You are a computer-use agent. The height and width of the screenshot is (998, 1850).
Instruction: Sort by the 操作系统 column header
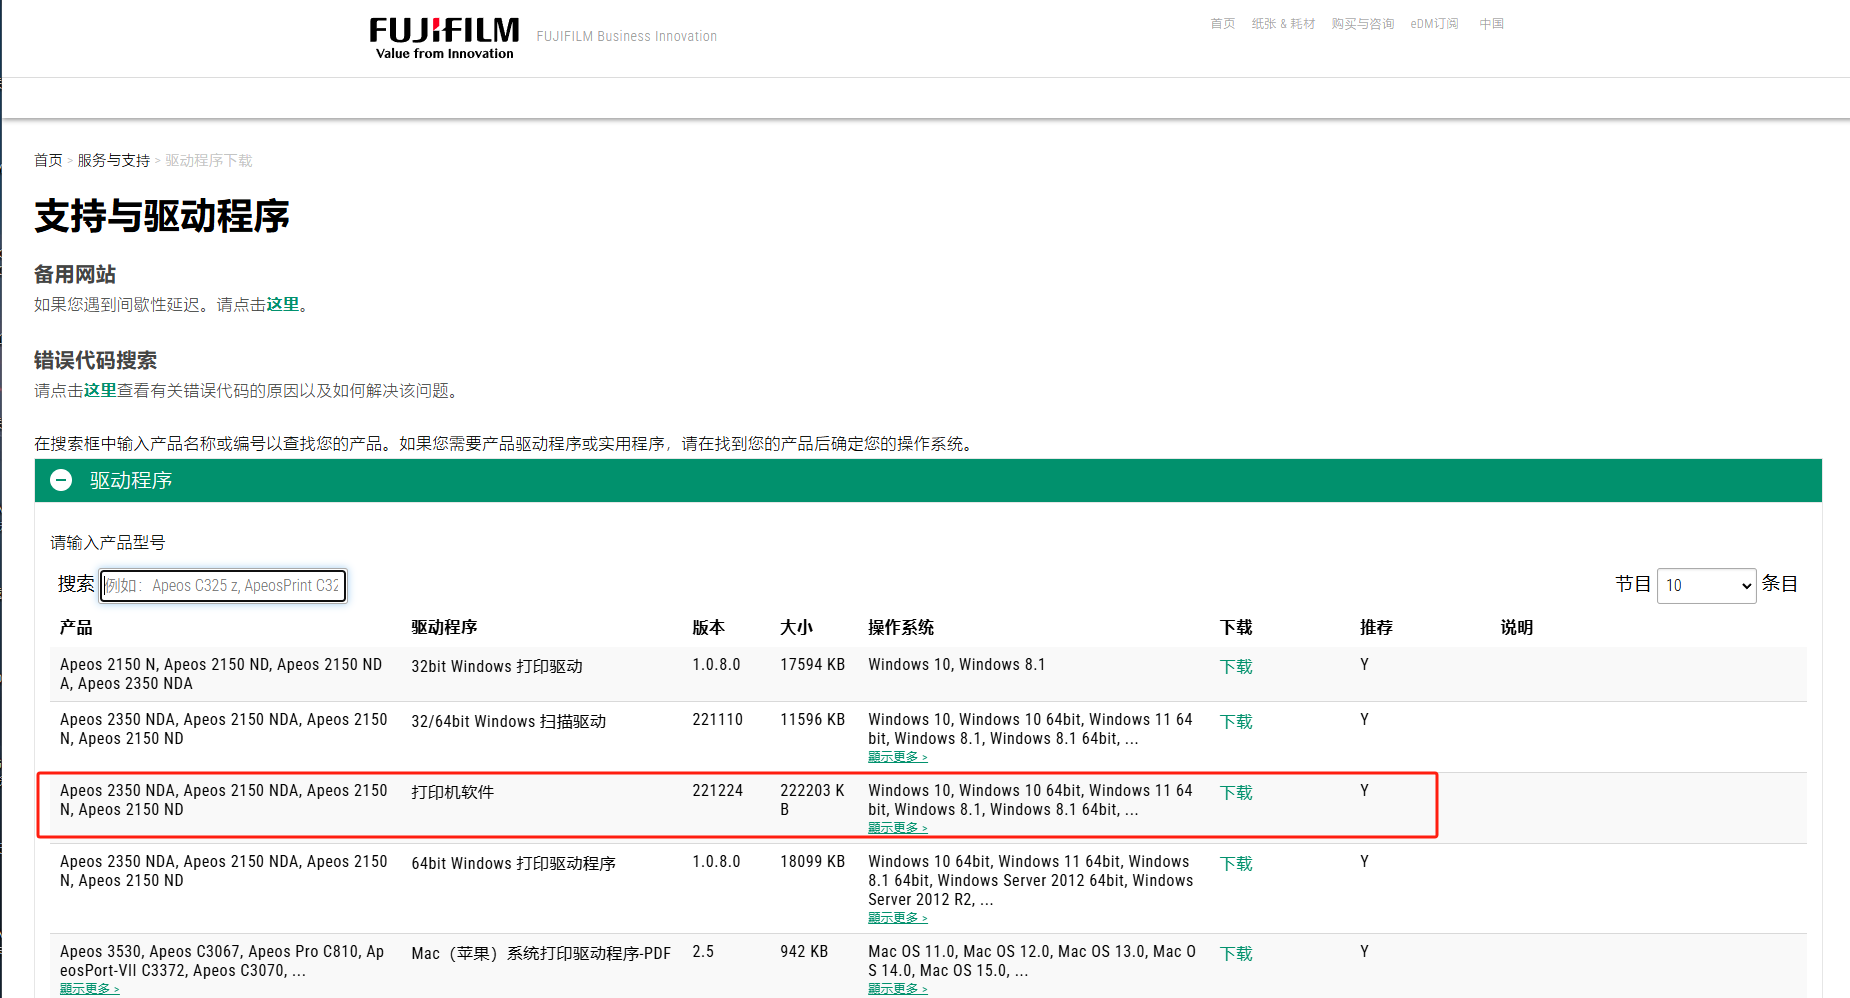(x=901, y=627)
